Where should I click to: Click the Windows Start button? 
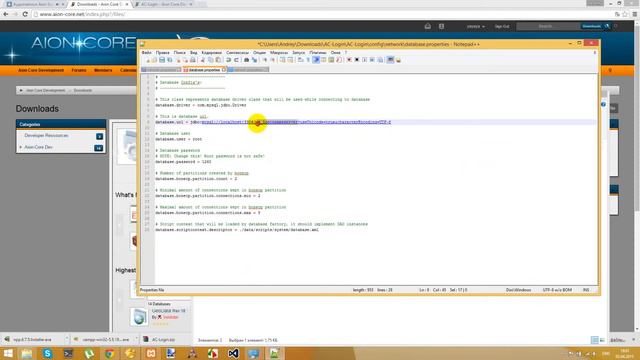tap(8, 353)
